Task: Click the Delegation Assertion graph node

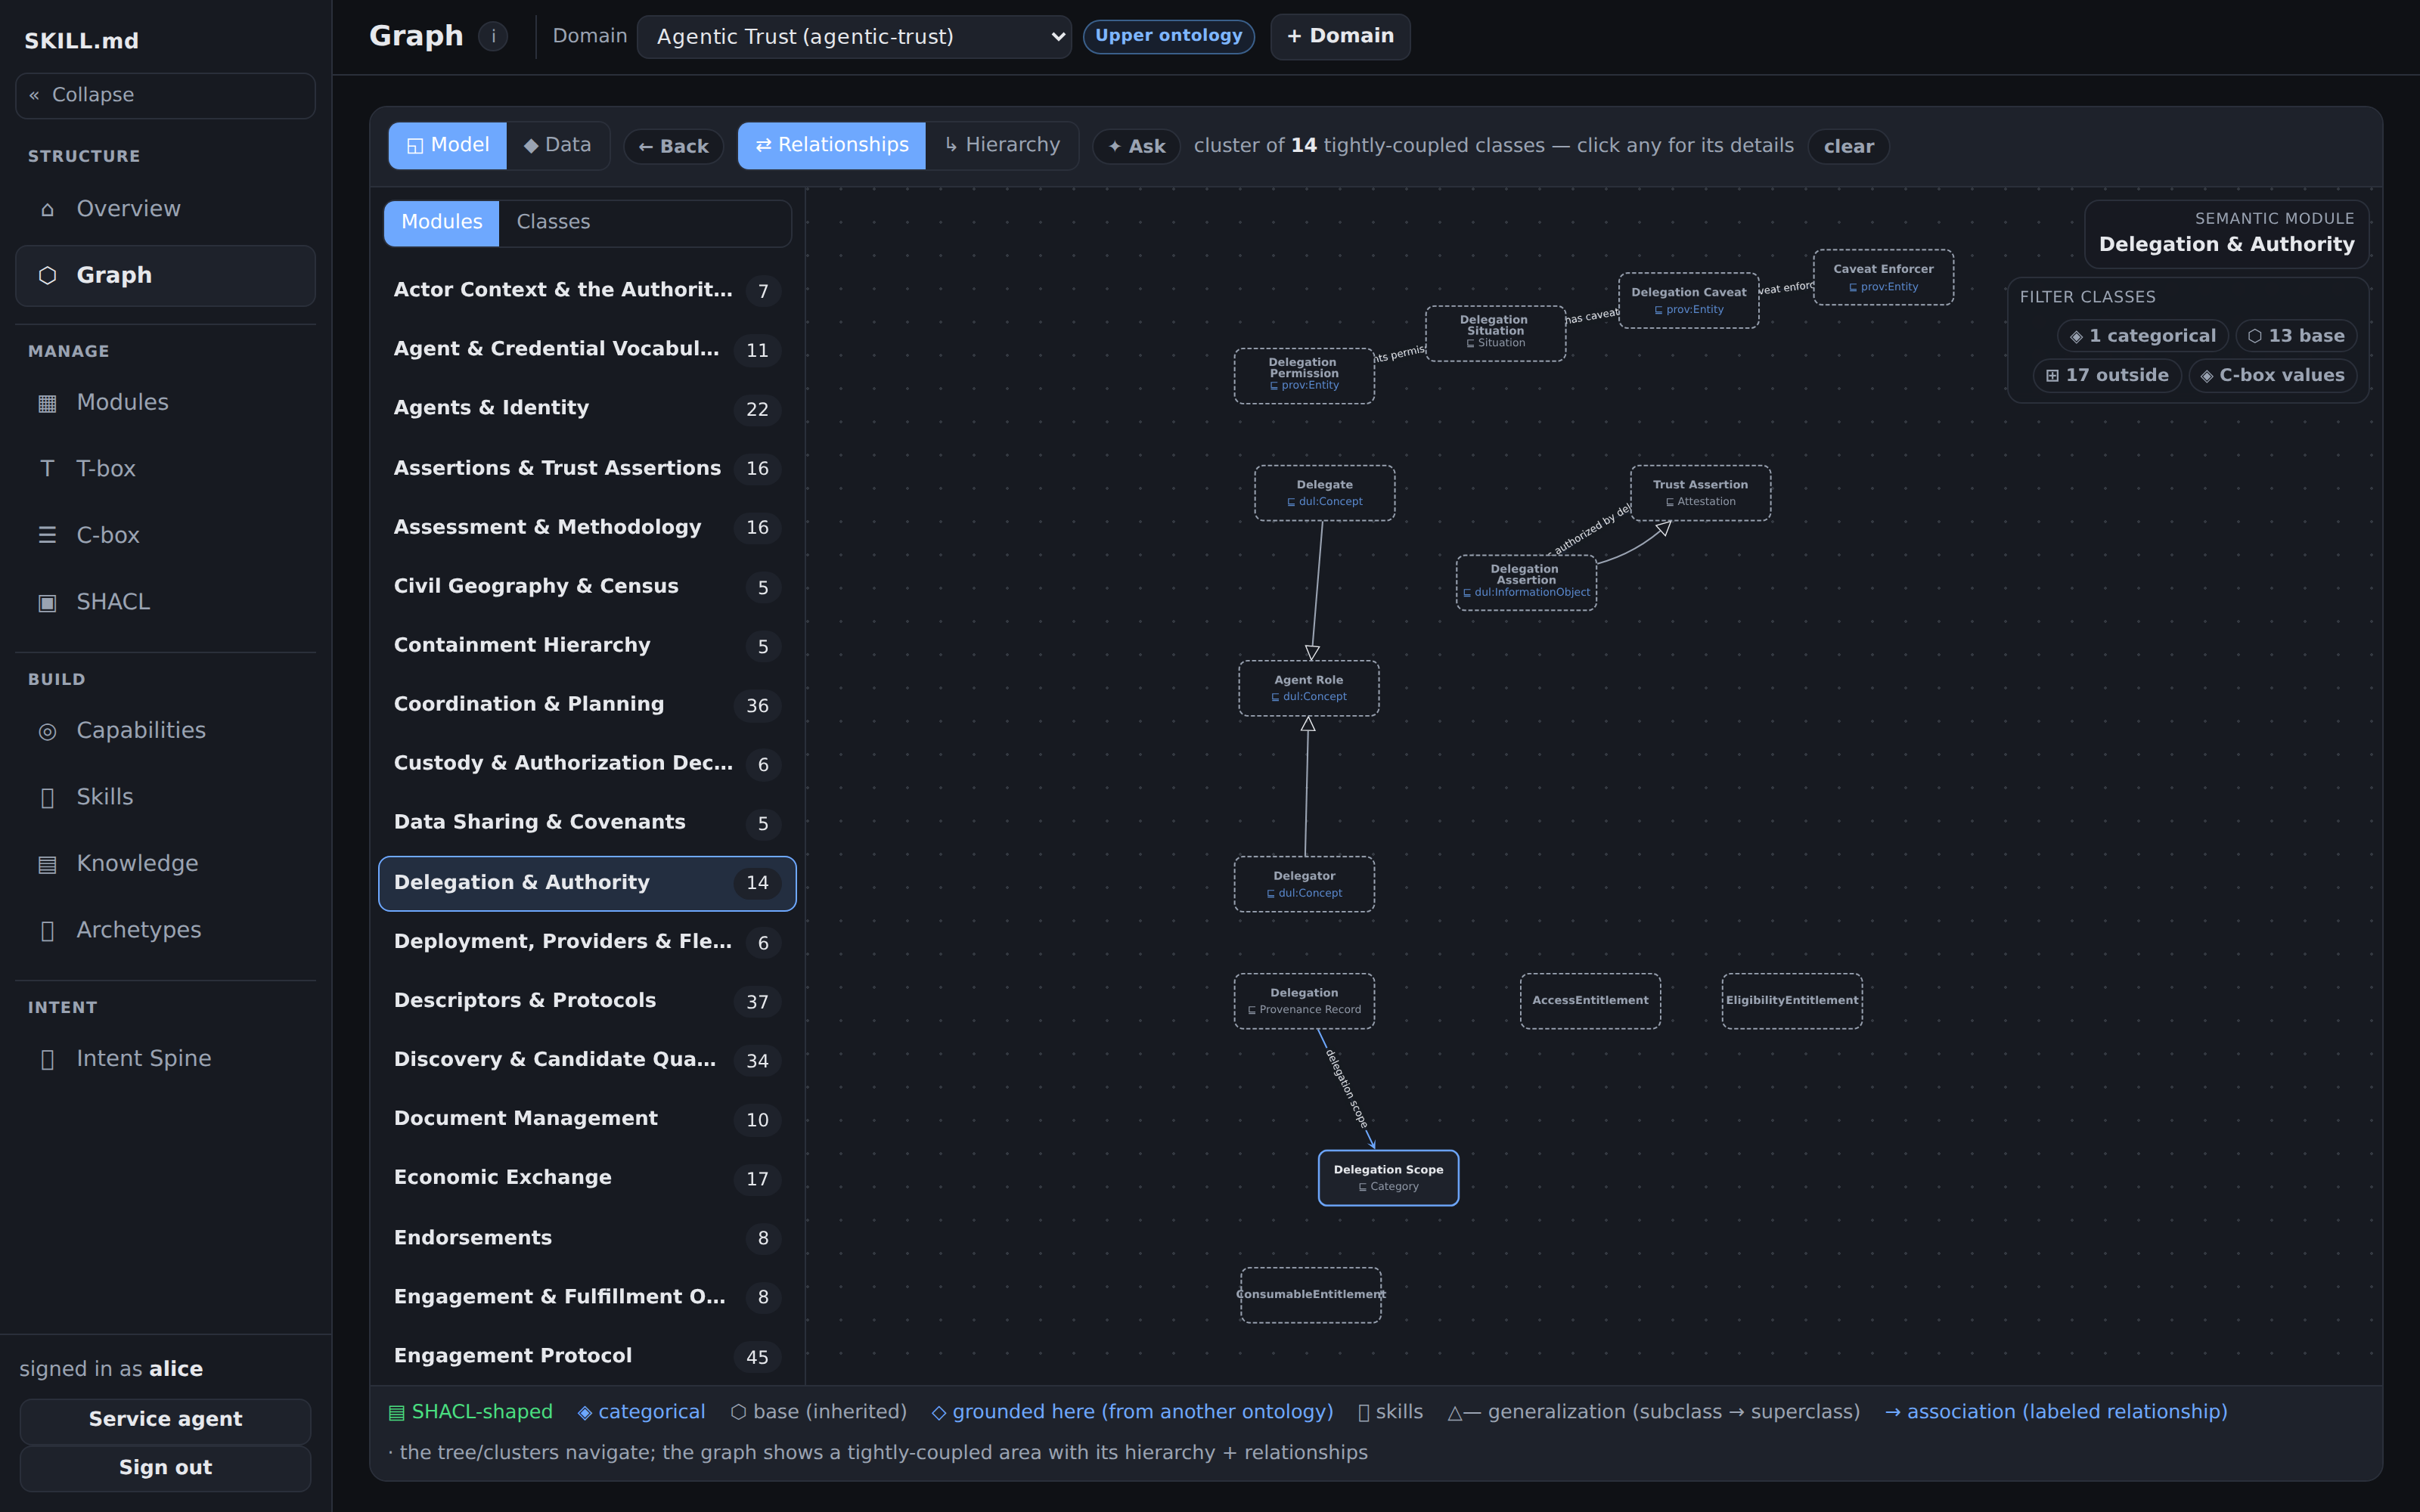Action: click(1526, 582)
